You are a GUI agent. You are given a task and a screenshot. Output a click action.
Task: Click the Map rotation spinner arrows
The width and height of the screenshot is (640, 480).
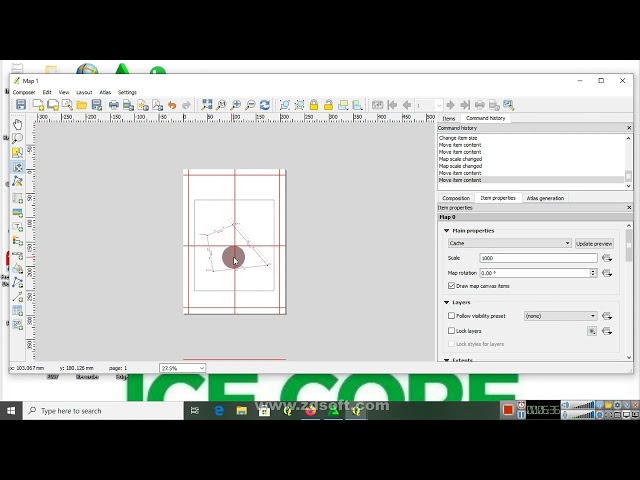click(x=593, y=273)
